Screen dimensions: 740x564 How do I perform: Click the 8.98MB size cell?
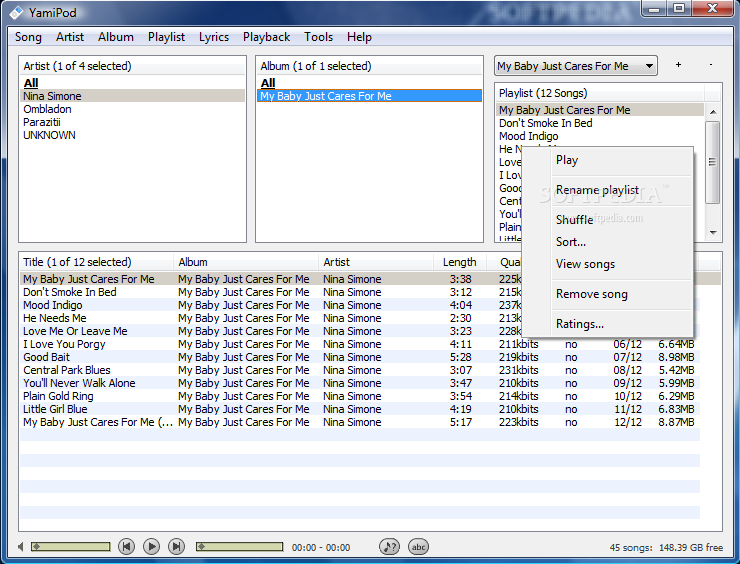[x=676, y=357]
